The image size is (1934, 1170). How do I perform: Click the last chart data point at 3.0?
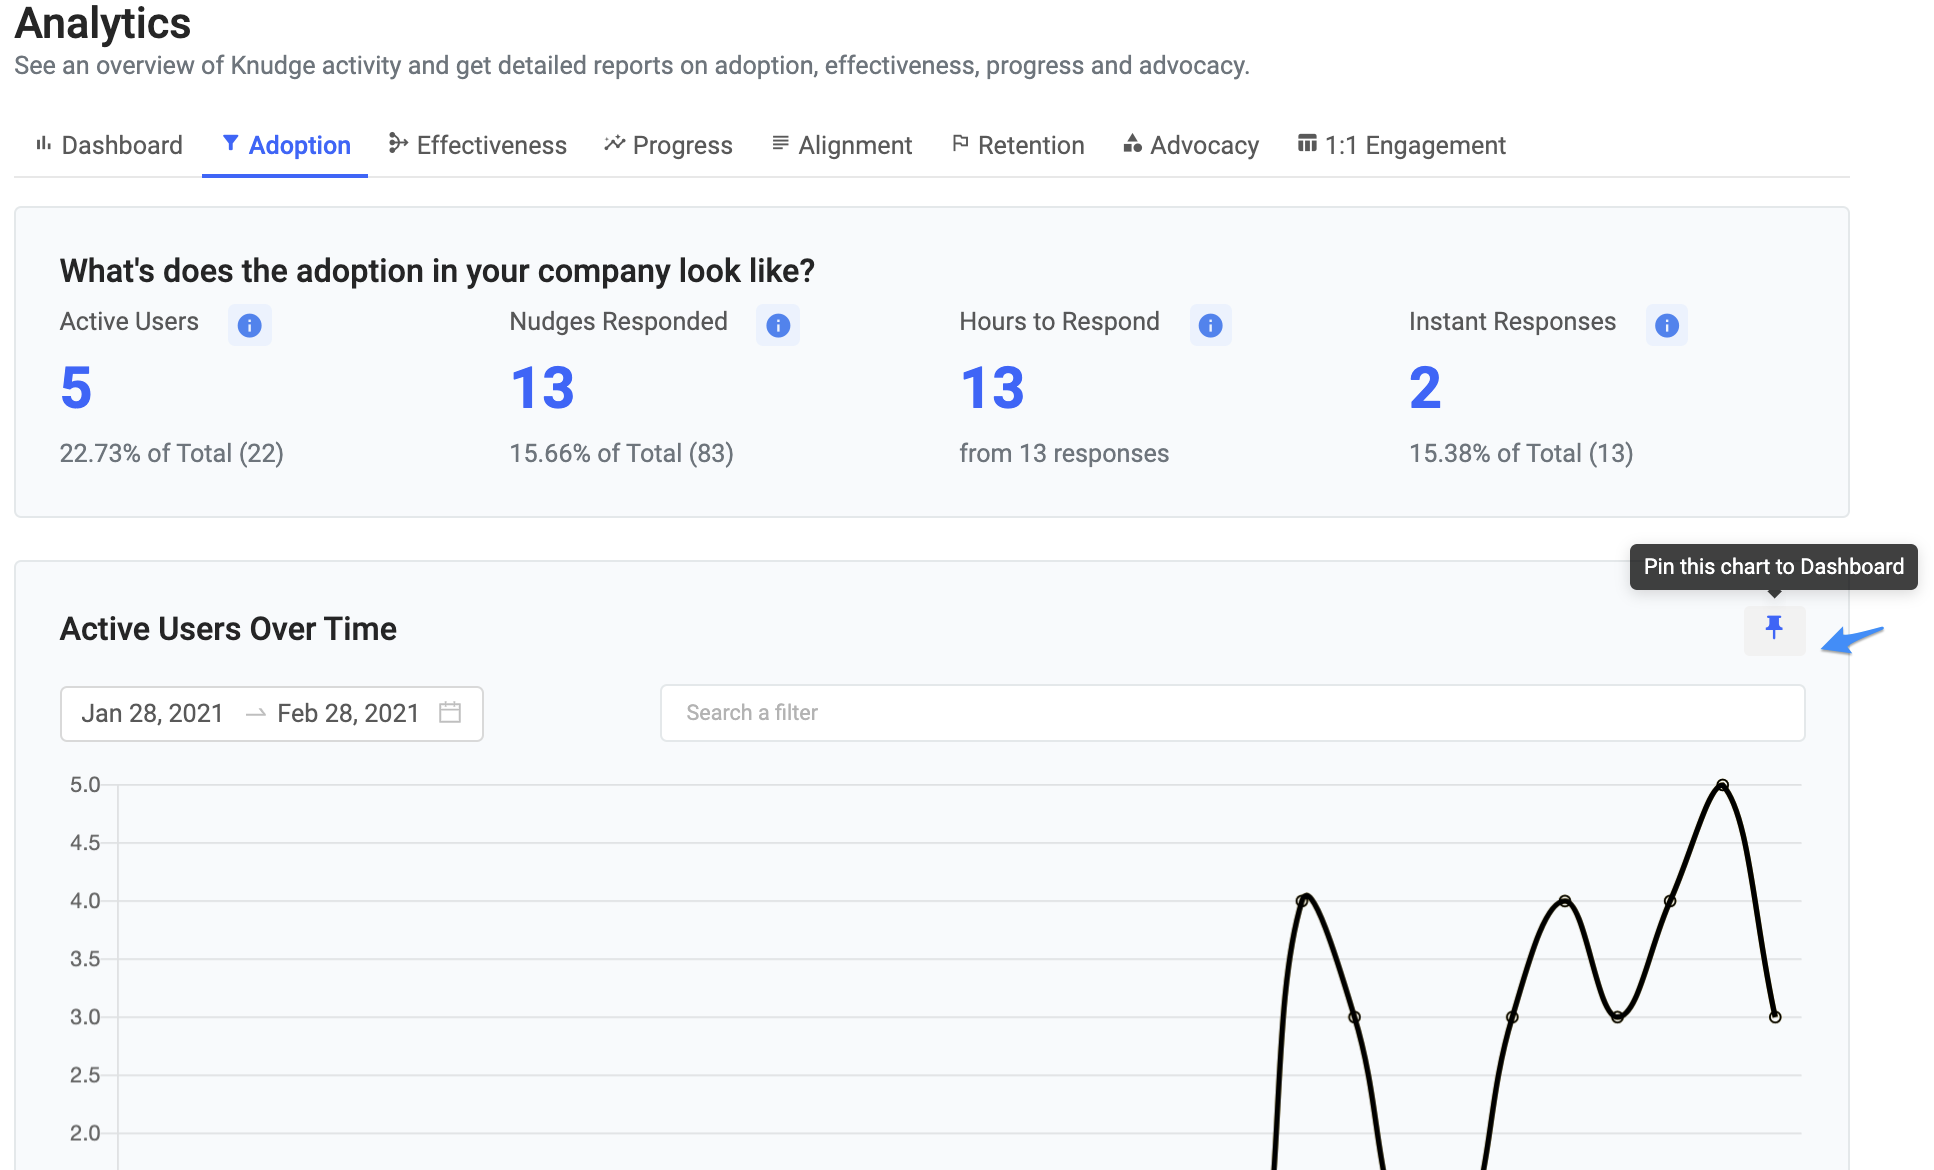(1774, 1017)
